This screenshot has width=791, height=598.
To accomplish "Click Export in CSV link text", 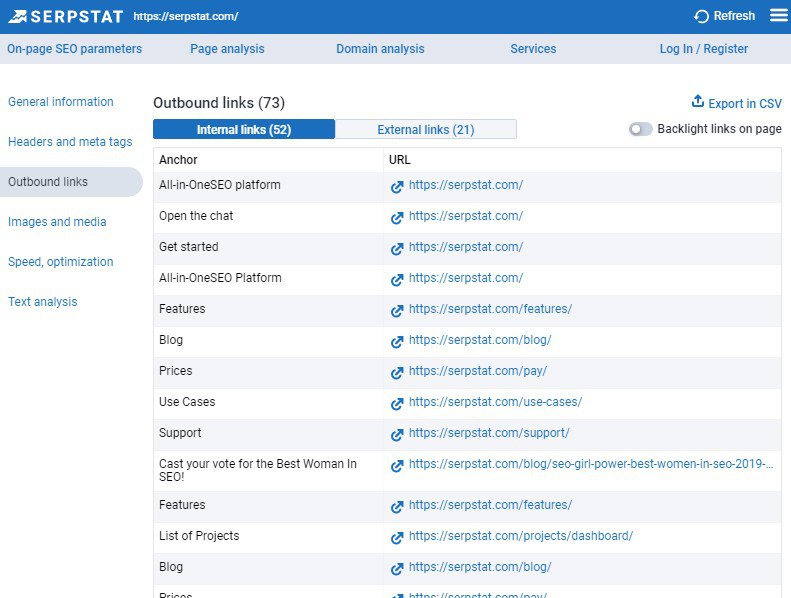I will coord(745,103).
